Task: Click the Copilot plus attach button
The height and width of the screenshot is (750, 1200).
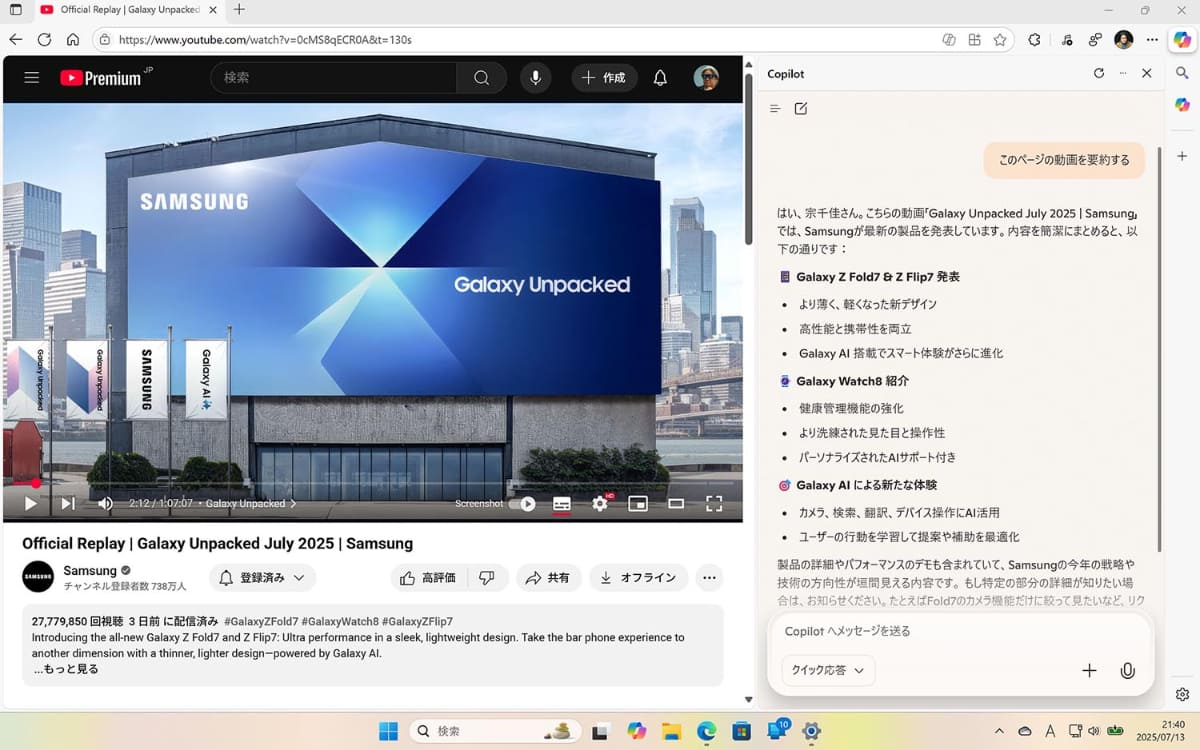Action: (1090, 671)
